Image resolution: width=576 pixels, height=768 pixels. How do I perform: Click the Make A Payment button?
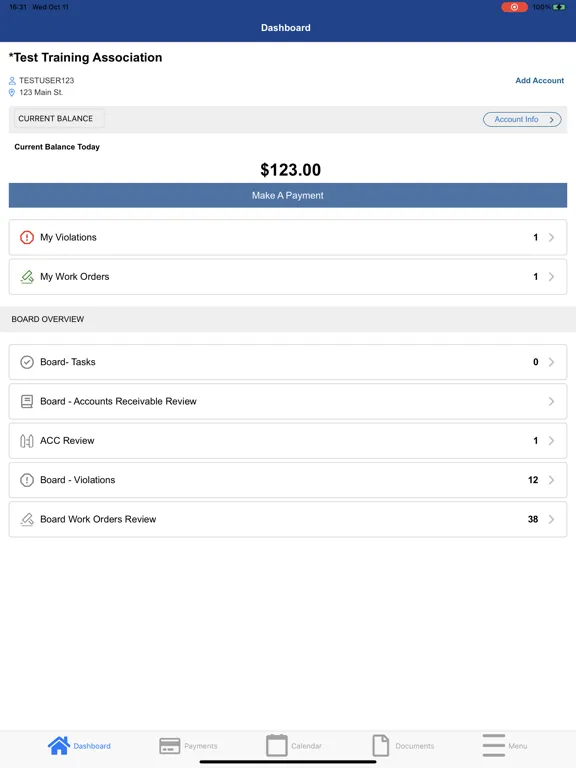[x=288, y=195]
